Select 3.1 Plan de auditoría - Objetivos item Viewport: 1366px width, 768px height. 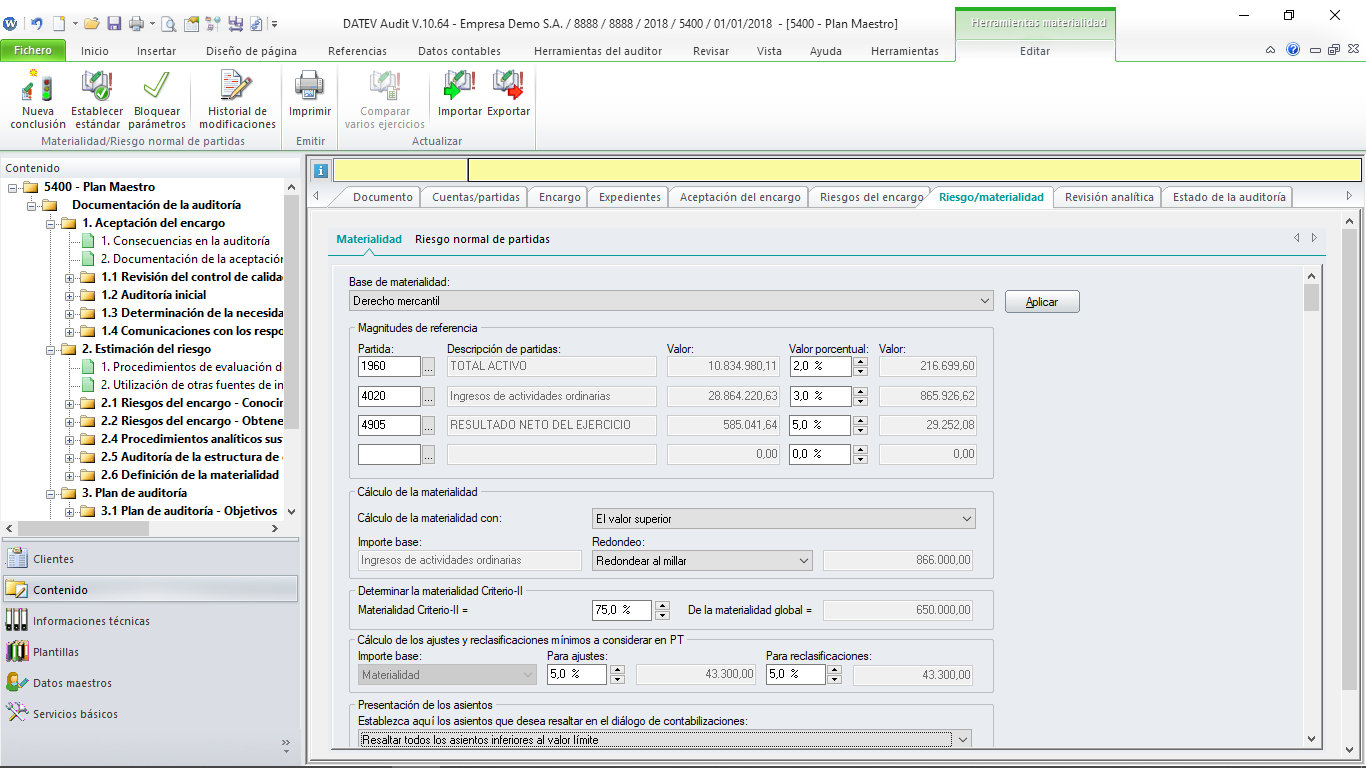click(189, 511)
